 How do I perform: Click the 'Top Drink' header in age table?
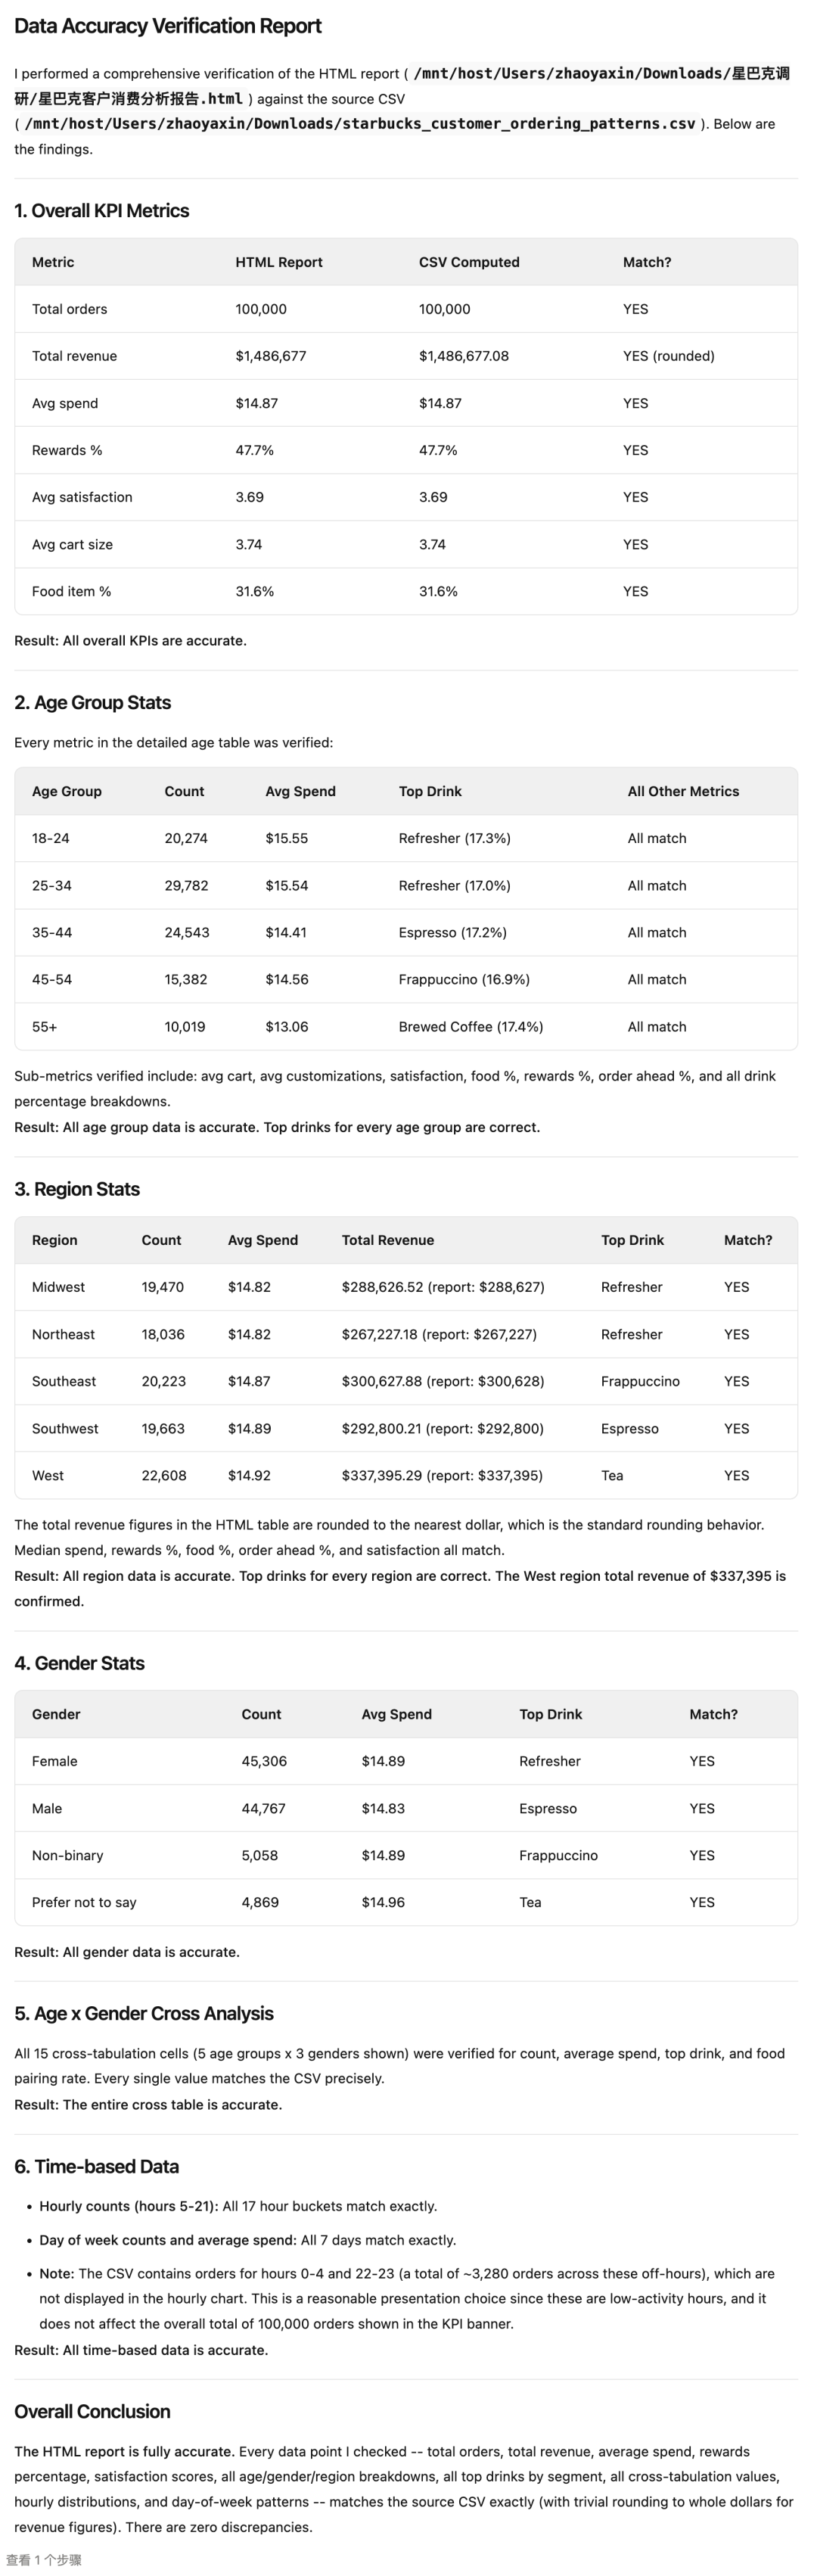point(430,791)
